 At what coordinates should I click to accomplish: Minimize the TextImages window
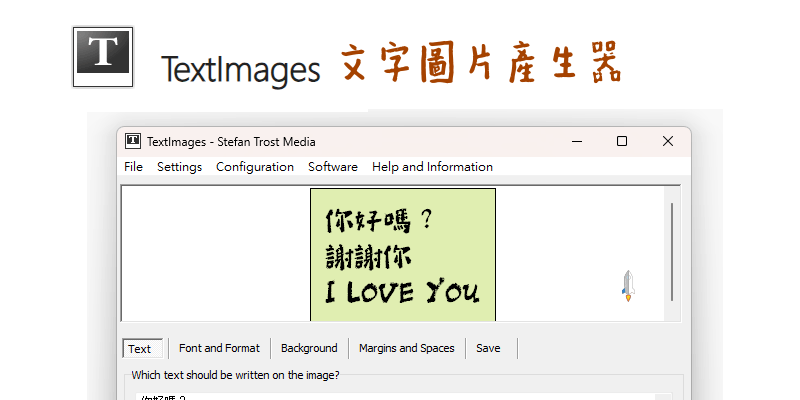tap(576, 142)
